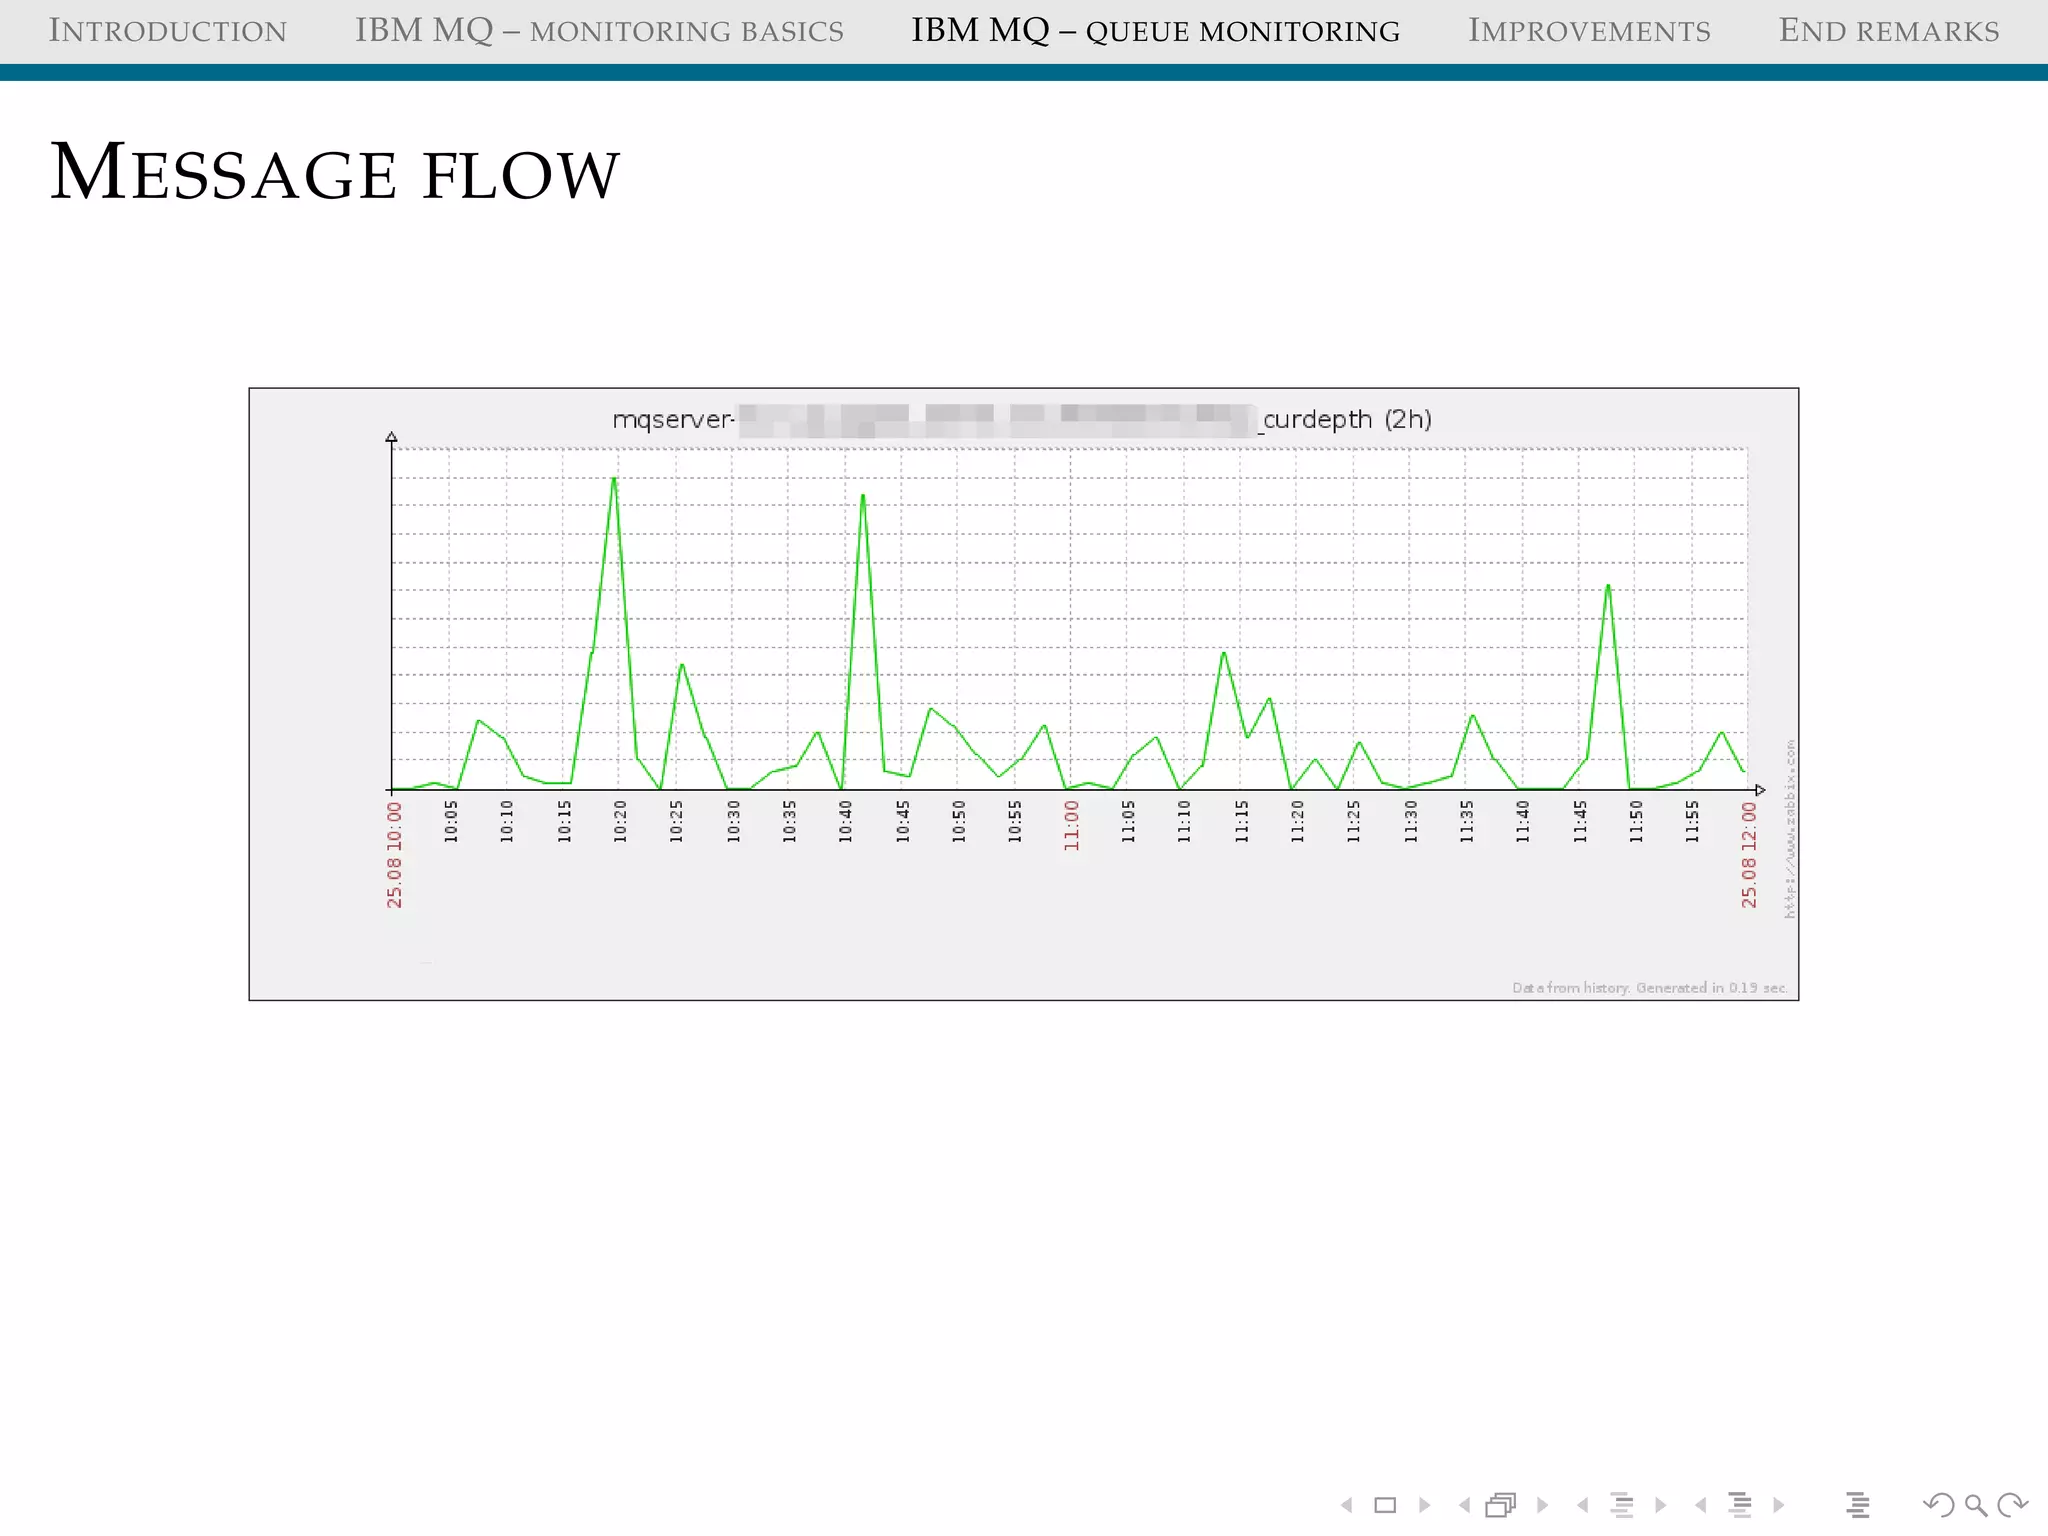Click the stacked frames navigation icon
2048x1536 pixels.
1501,1505
